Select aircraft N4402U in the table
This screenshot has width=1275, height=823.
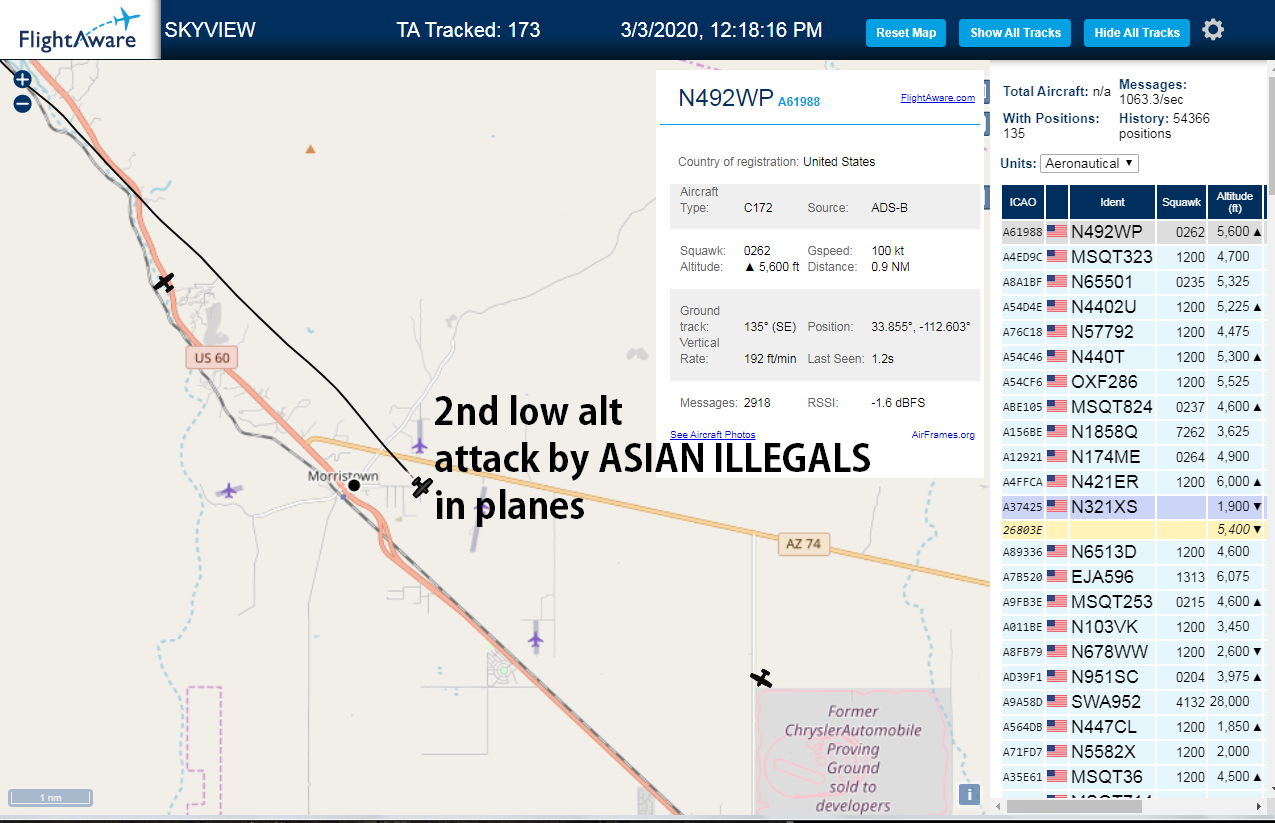pos(1133,307)
